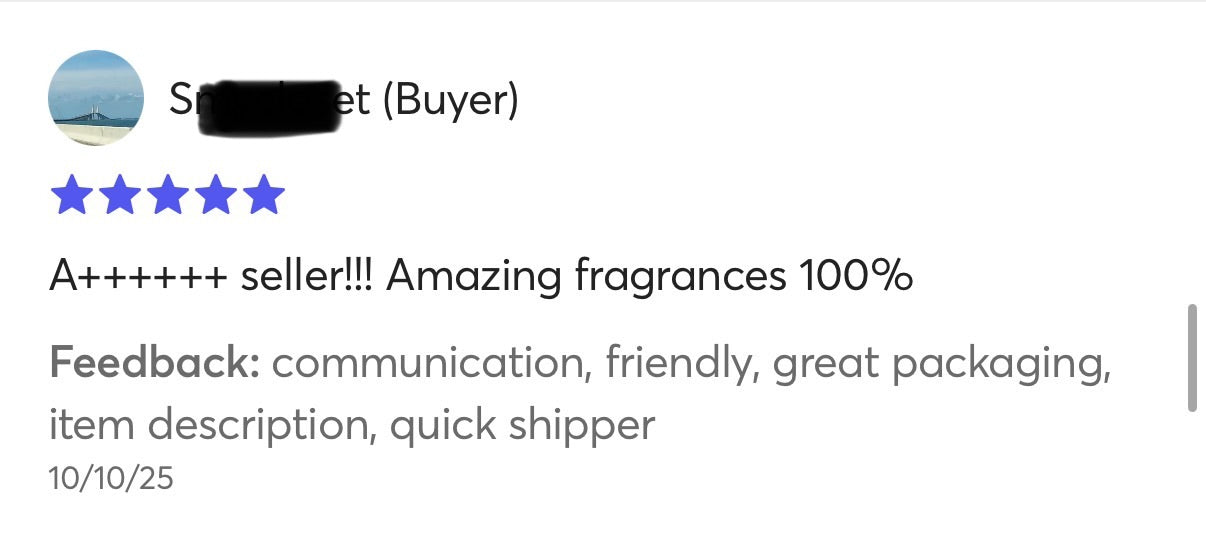Click the words "Amazing fragrances"
The image size is (1206, 538).
[x=586, y=277]
